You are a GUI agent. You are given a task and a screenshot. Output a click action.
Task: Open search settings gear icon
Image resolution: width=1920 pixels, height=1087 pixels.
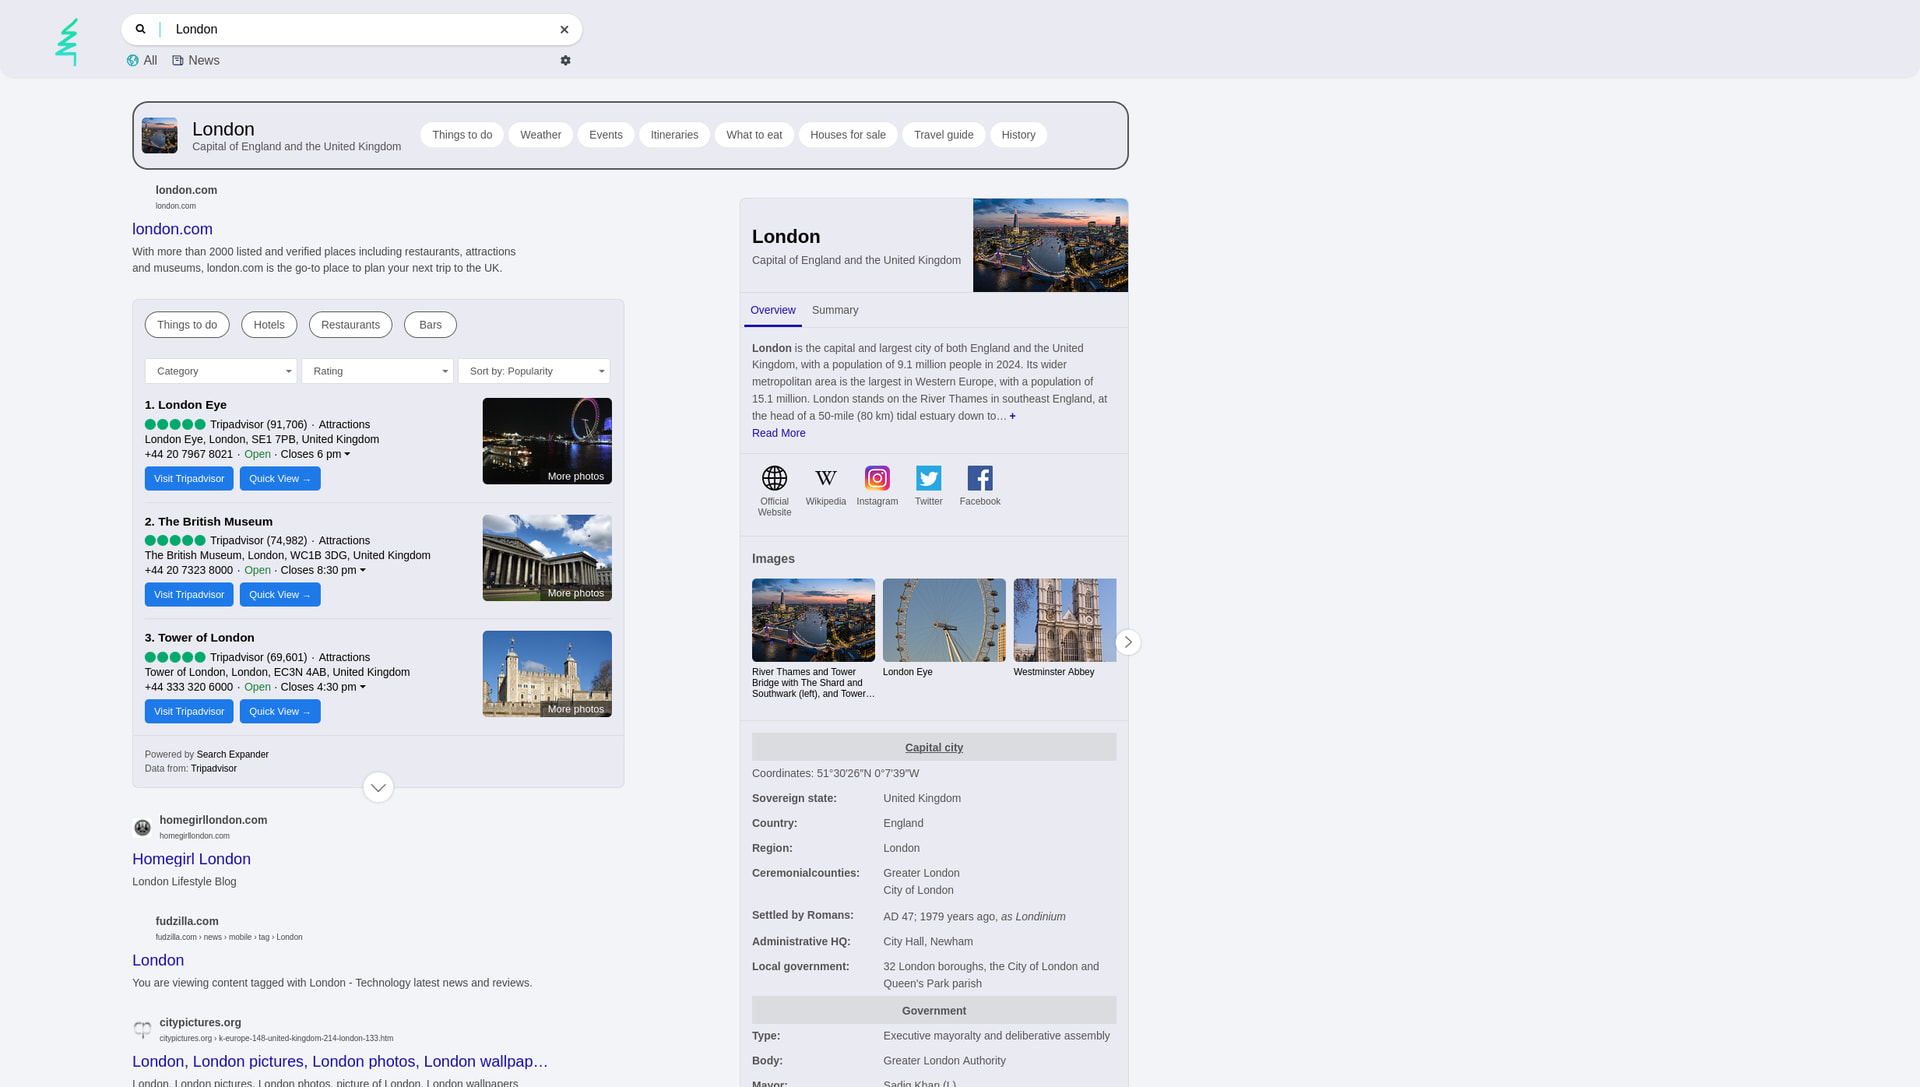tap(565, 61)
